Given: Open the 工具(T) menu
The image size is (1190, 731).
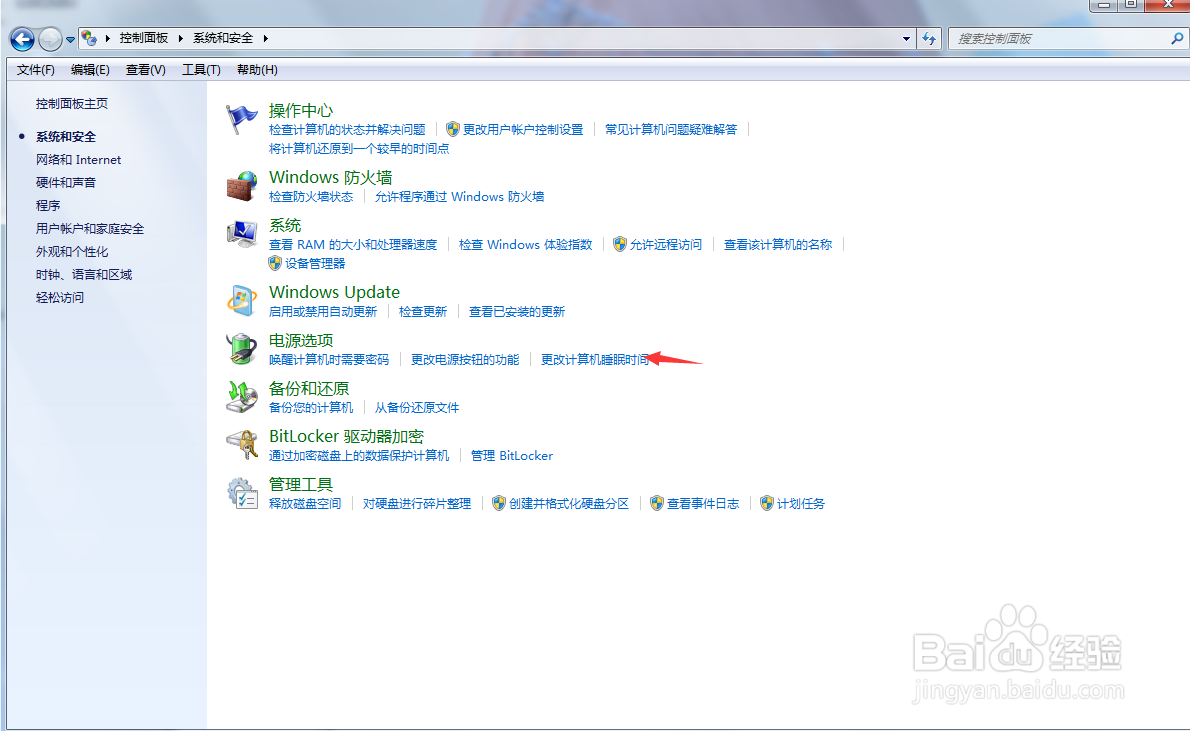Looking at the screenshot, I should coord(201,70).
